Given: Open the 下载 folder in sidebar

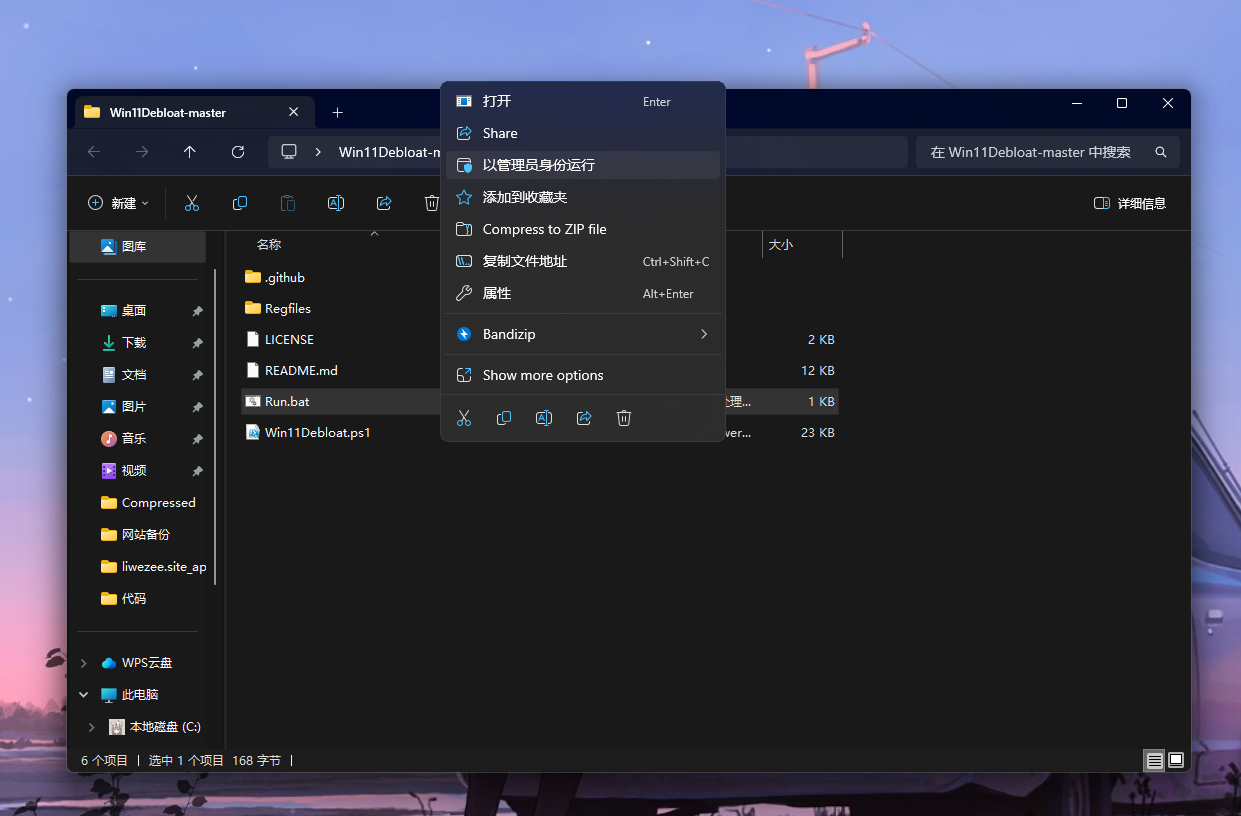Looking at the screenshot, I should pyautogui.click(x=134, y=343).
